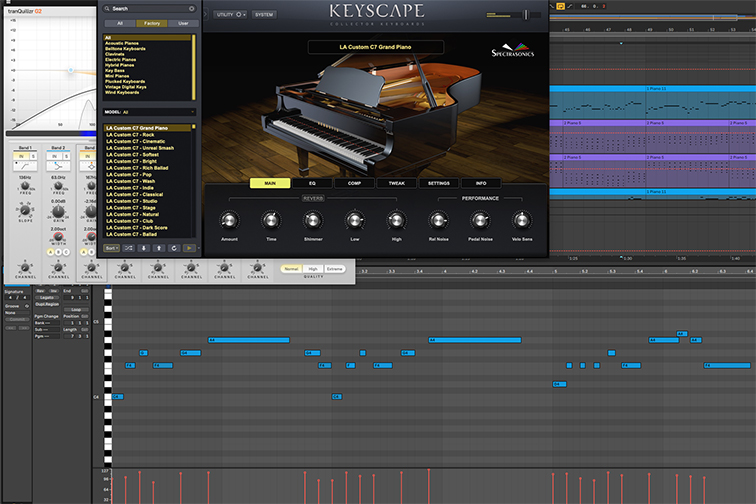
Task: Select Band 1 high-pass filter shape icon
Action: click(25, 166)
